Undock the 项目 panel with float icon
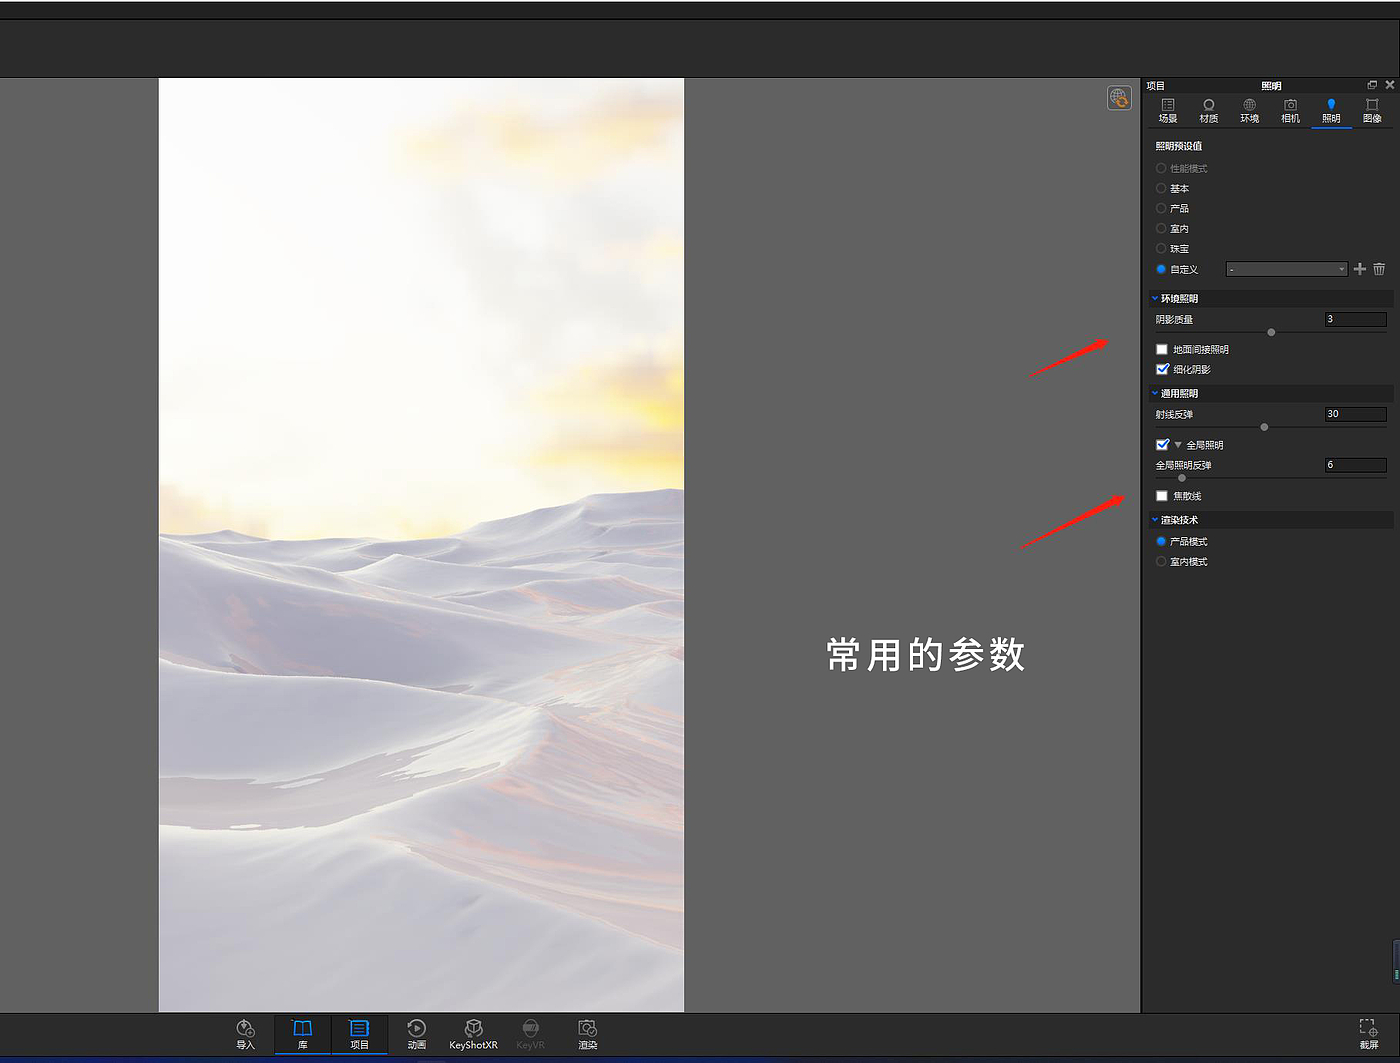 point(1372,85)
